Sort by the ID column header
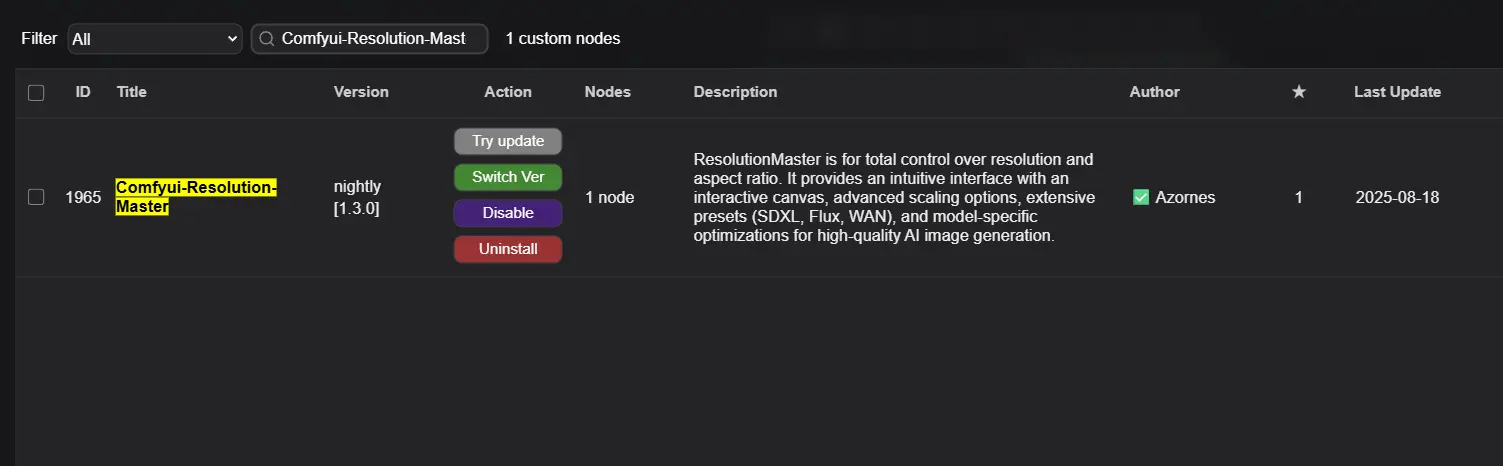 pyautogui.click(x=83, y=92)
